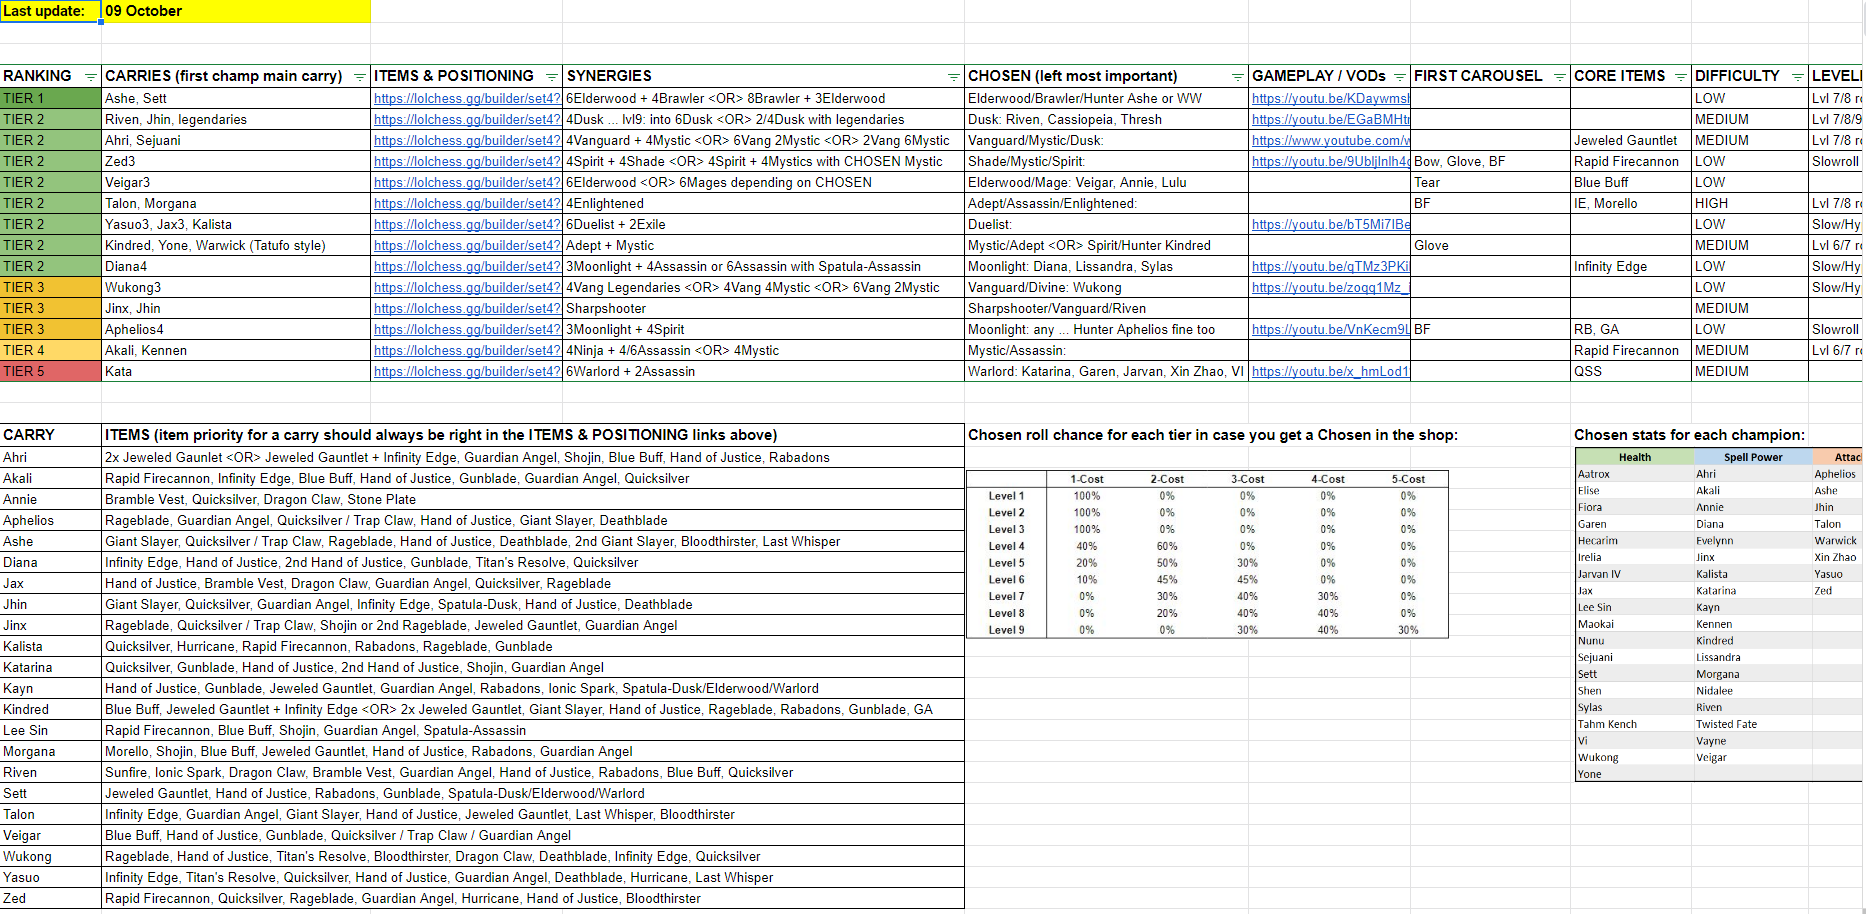Click the red 'TIER 5' cell
The image size is (1866, 914).
pos(50,371)
